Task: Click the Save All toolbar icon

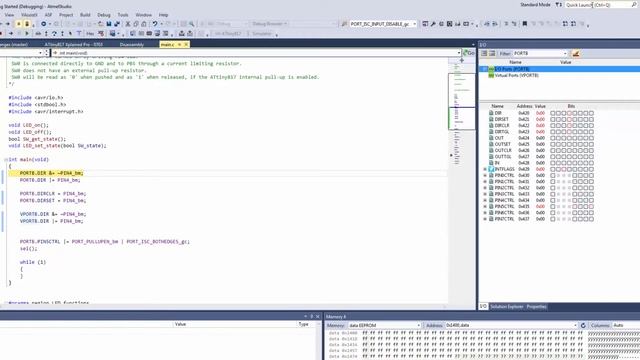Action: click(117, 24)
